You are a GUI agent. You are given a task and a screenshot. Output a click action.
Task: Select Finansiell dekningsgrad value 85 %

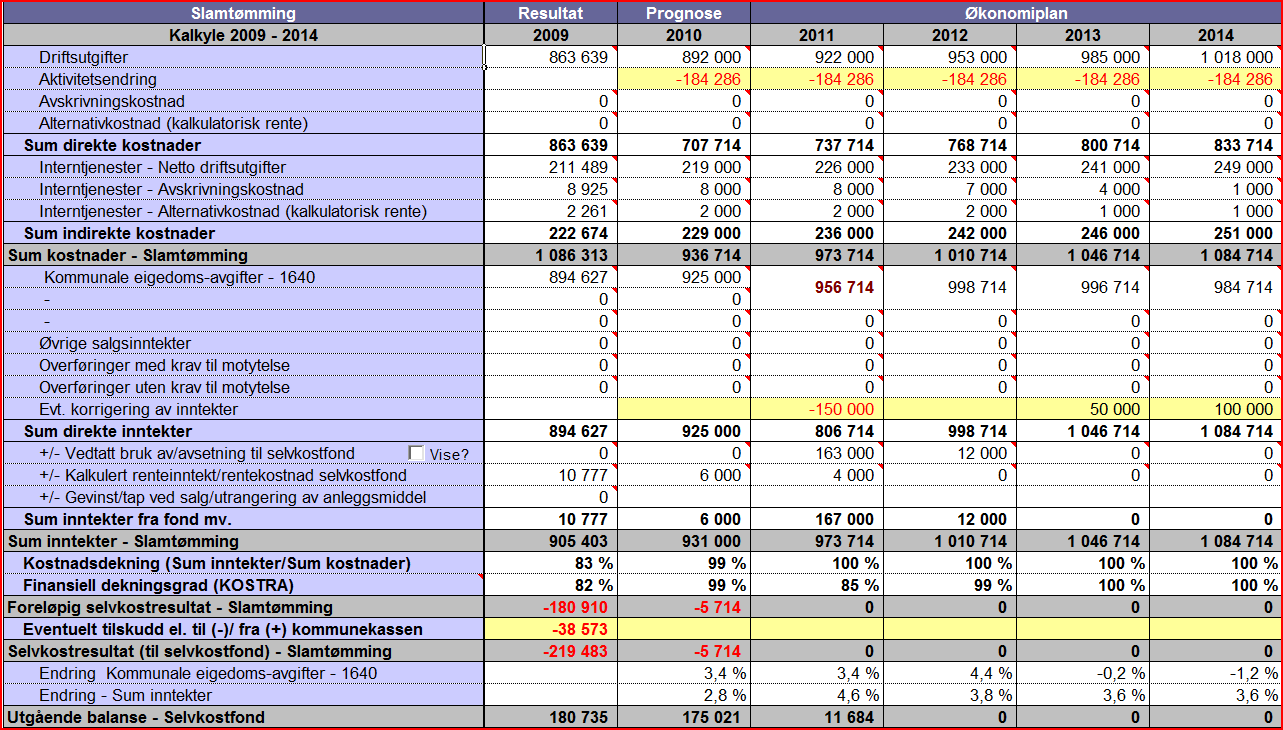817,585
